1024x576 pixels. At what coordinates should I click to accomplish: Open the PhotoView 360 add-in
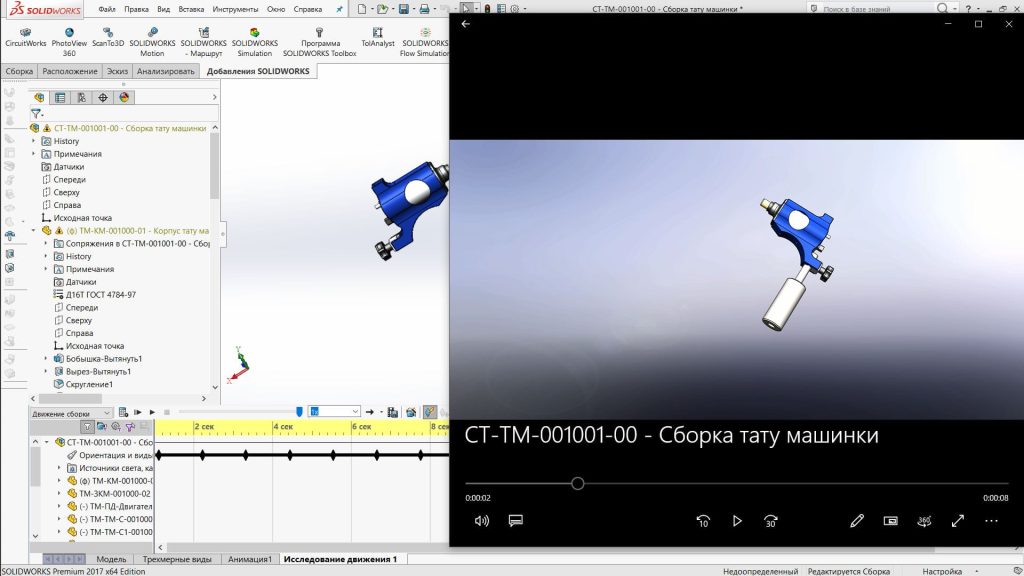coord(69,42)
